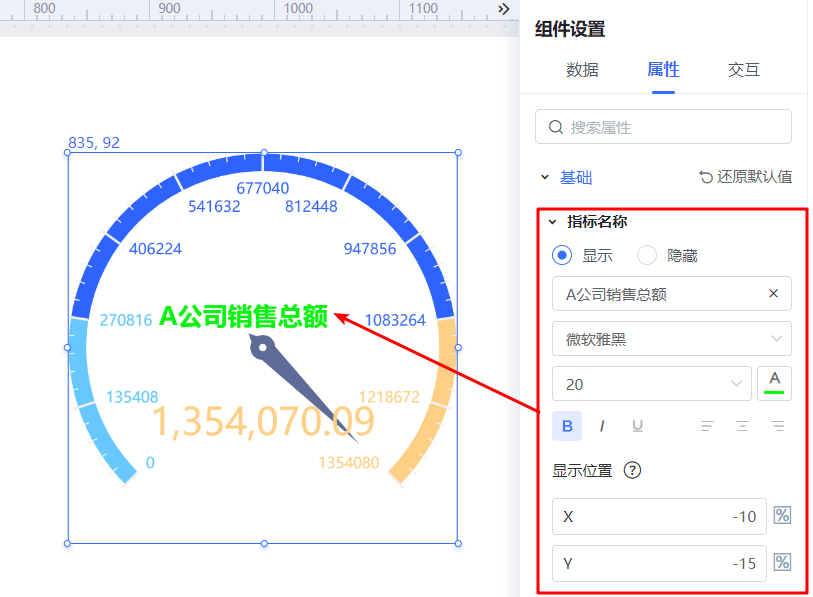The image size is (813, 597).
Task: Click the search magnifier icon
Action: tap(556, 127)
